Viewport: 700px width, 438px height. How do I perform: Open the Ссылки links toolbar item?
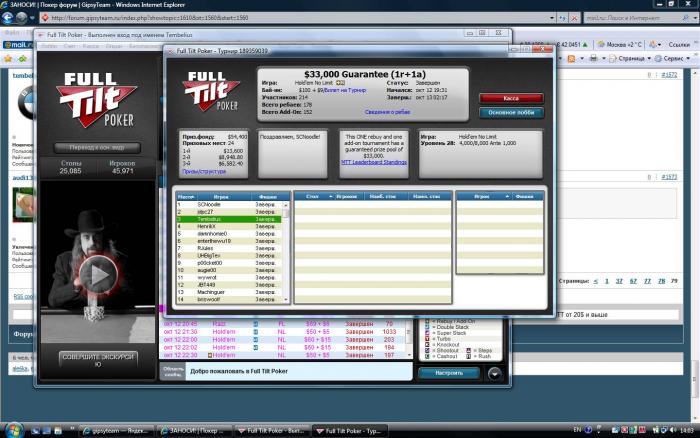point(679,45)
